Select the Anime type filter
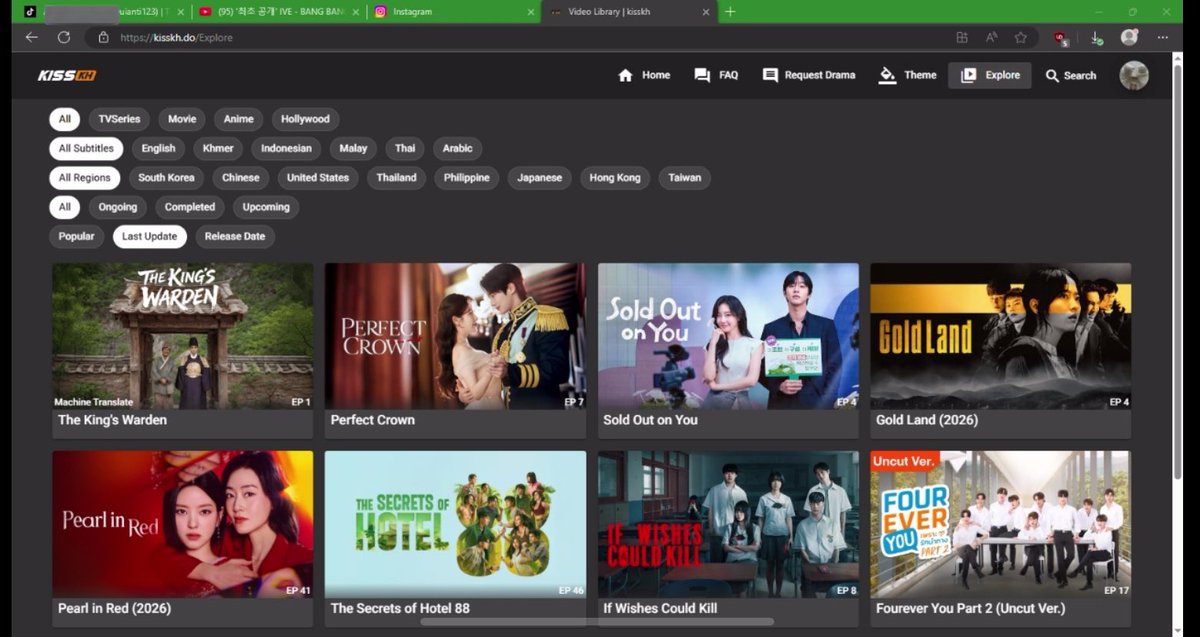This screenshot has height=637, width=1200. tap(238, 119)
